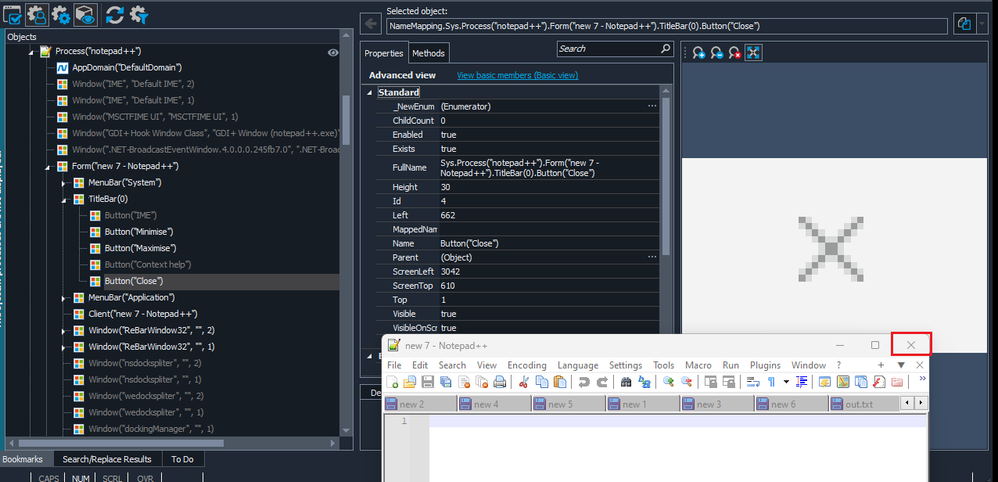Toggle eye icon on Process("notepad++") row

333,52
